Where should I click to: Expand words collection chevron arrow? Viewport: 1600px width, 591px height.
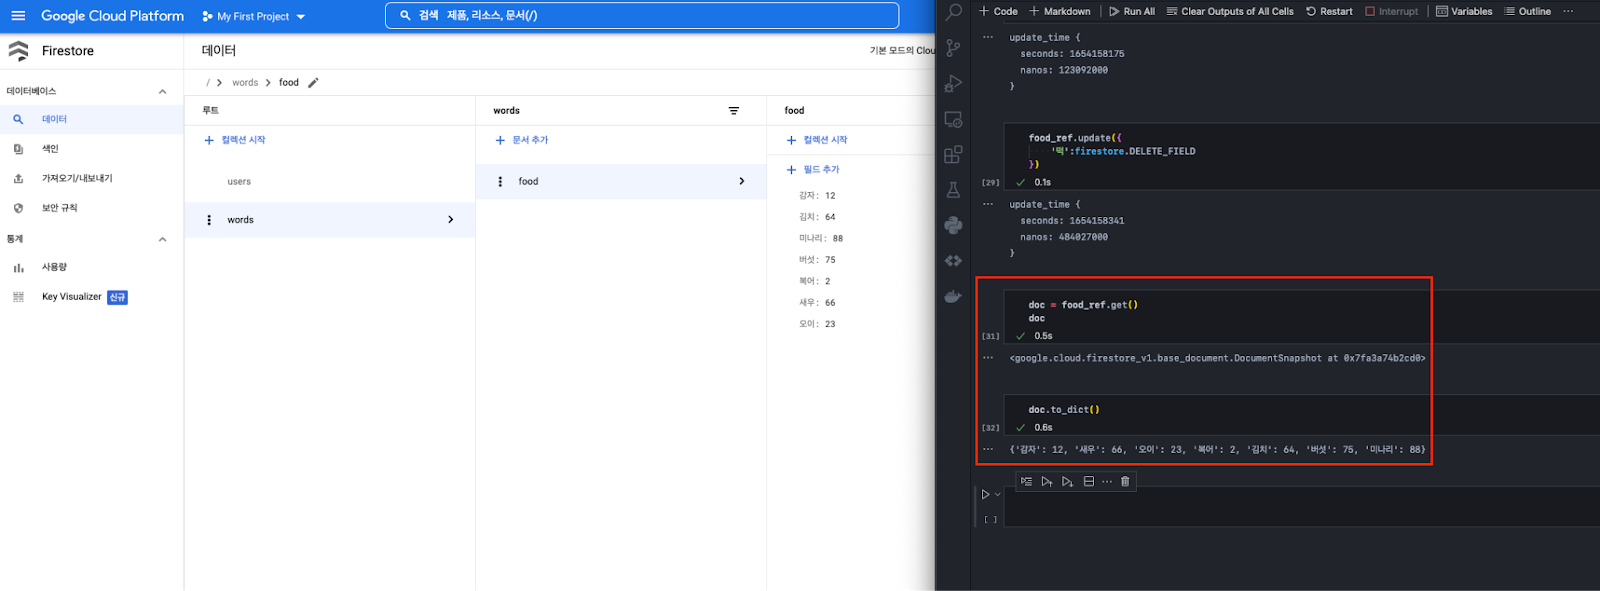(451, 220)
